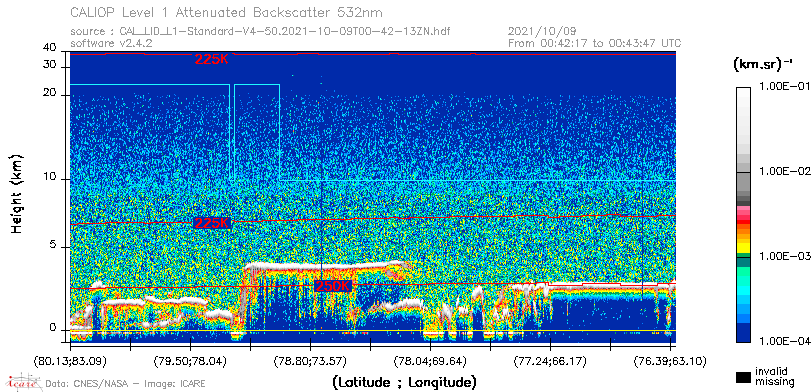Click the coordinate label (79.50;78.04)

(190, 360)
